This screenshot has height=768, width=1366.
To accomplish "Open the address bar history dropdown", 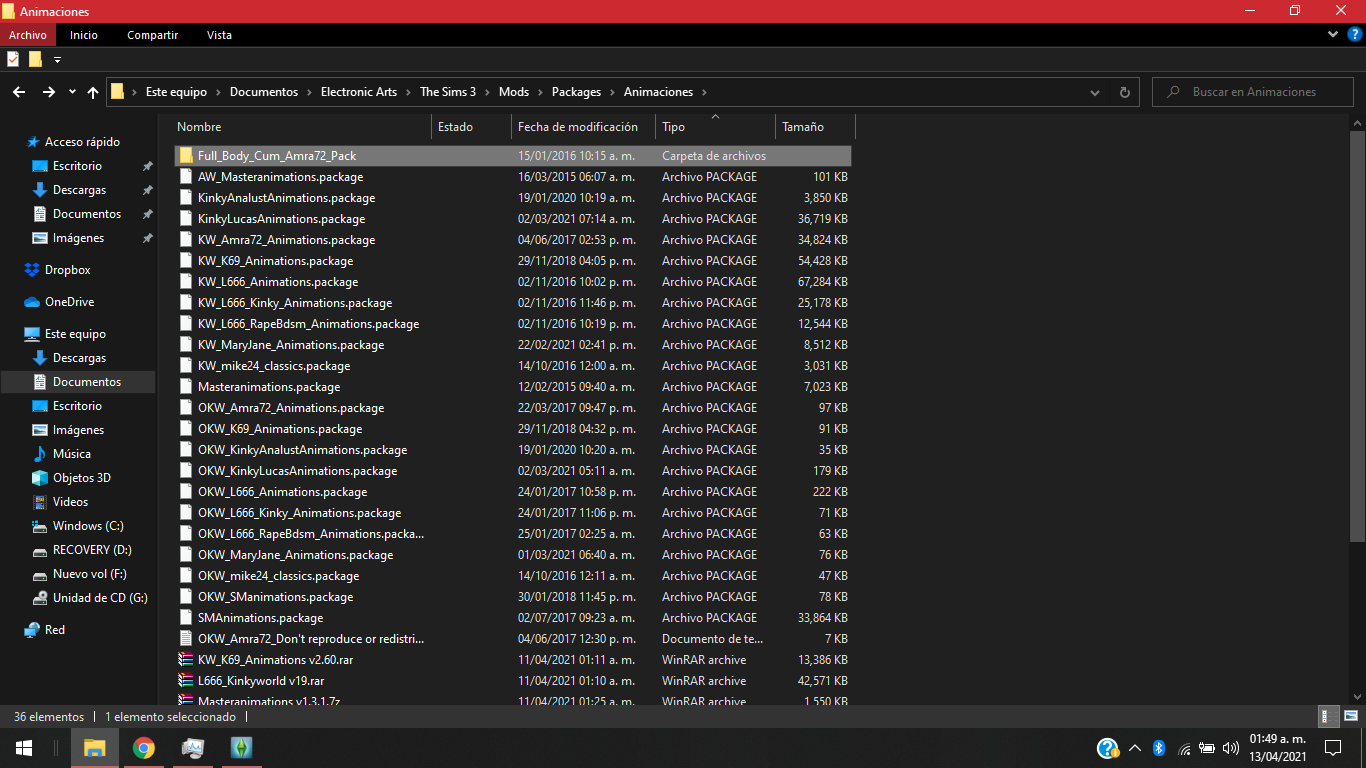I will 1095,92.
